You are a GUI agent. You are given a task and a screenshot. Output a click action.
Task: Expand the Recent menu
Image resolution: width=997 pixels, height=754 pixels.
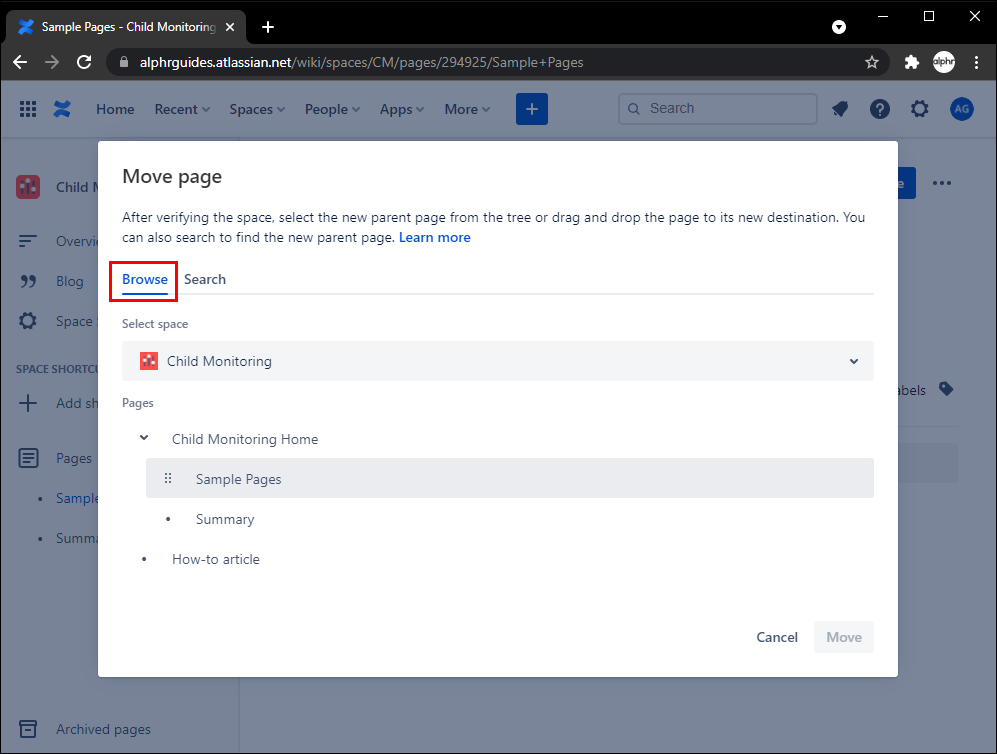click(182, 109)
